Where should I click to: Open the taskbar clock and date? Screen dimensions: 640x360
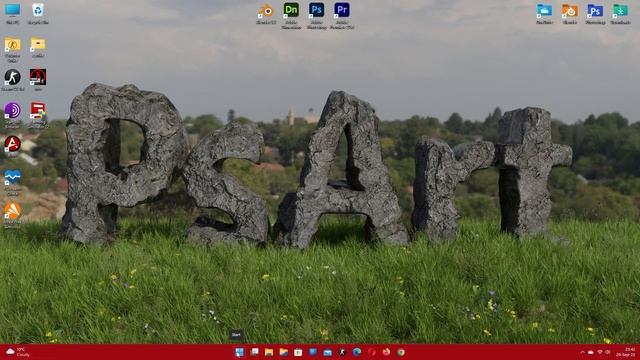[x=626, y=352]
